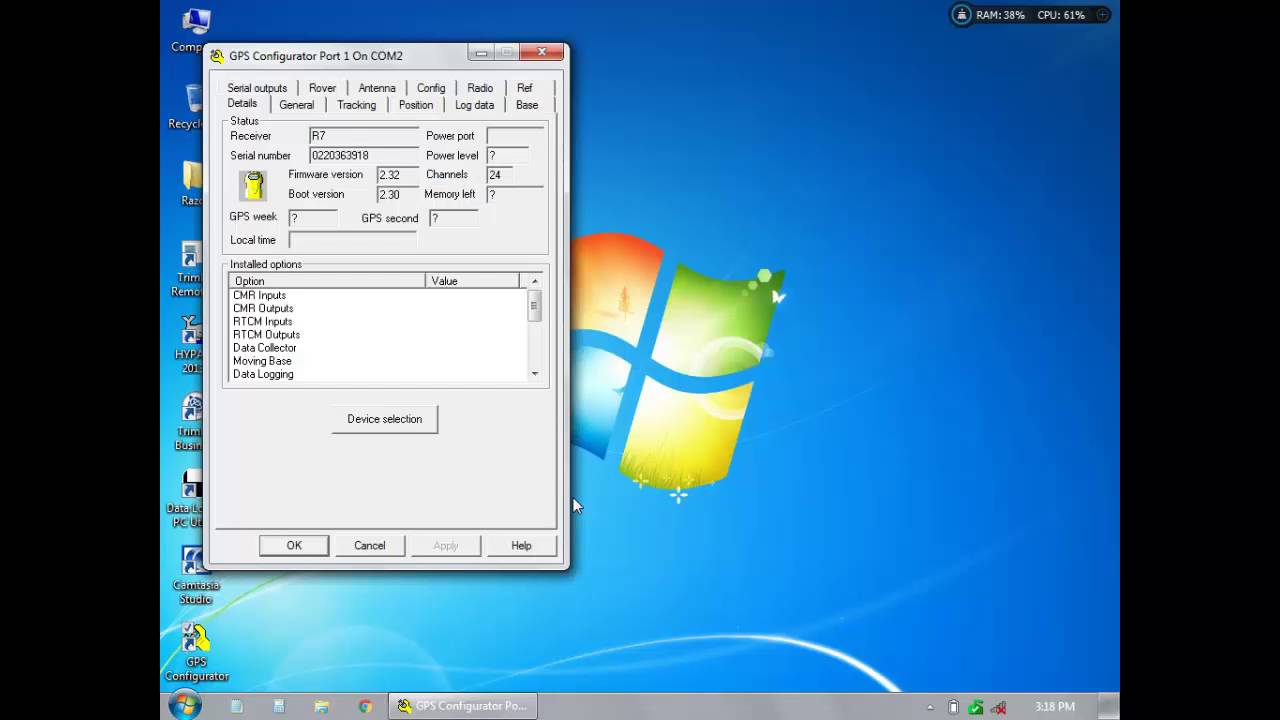Switch to the General tab
Viewport: 1280px width, 720px height.
tap(296, 105)
